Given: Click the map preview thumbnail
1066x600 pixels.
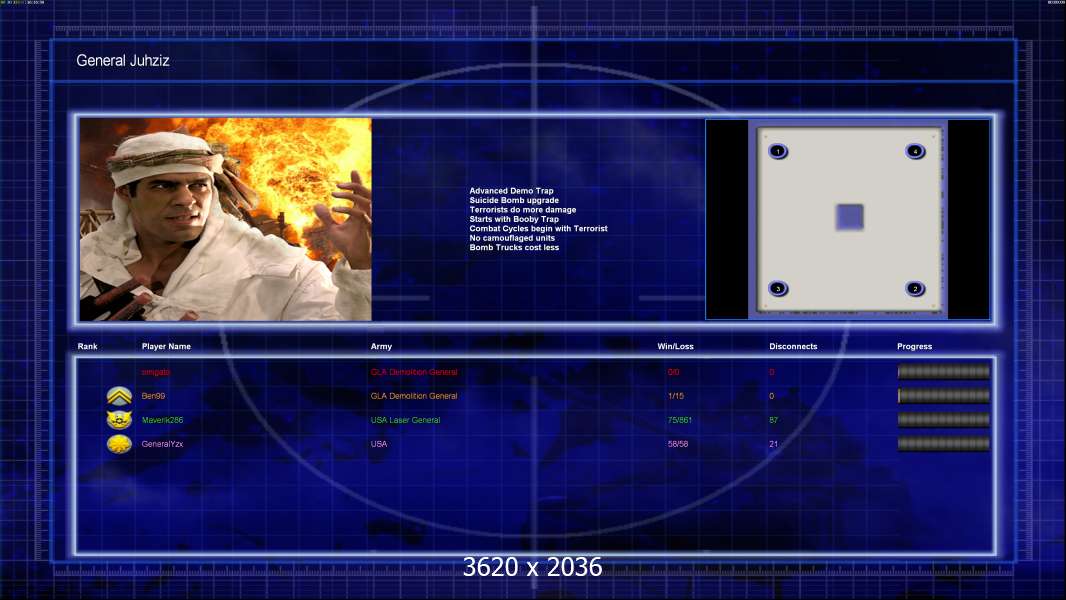Looking at the screenshot, I should click(848, 219).
